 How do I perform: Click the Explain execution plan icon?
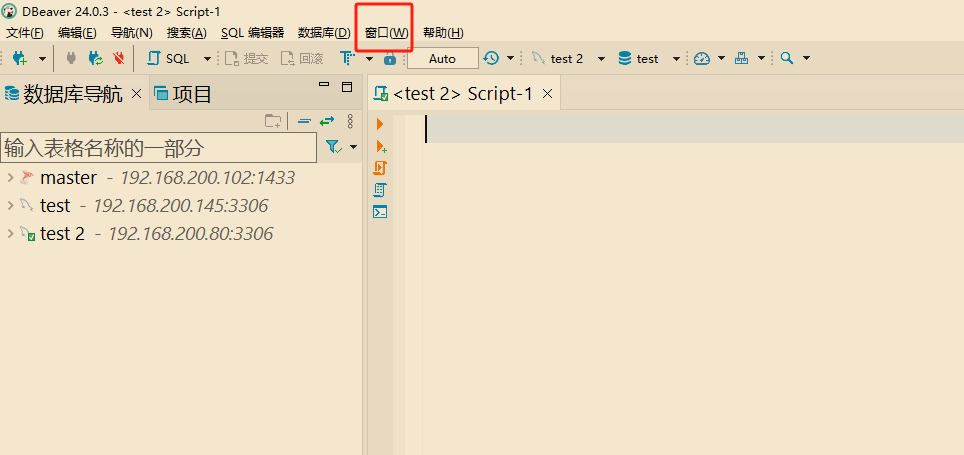380,190
